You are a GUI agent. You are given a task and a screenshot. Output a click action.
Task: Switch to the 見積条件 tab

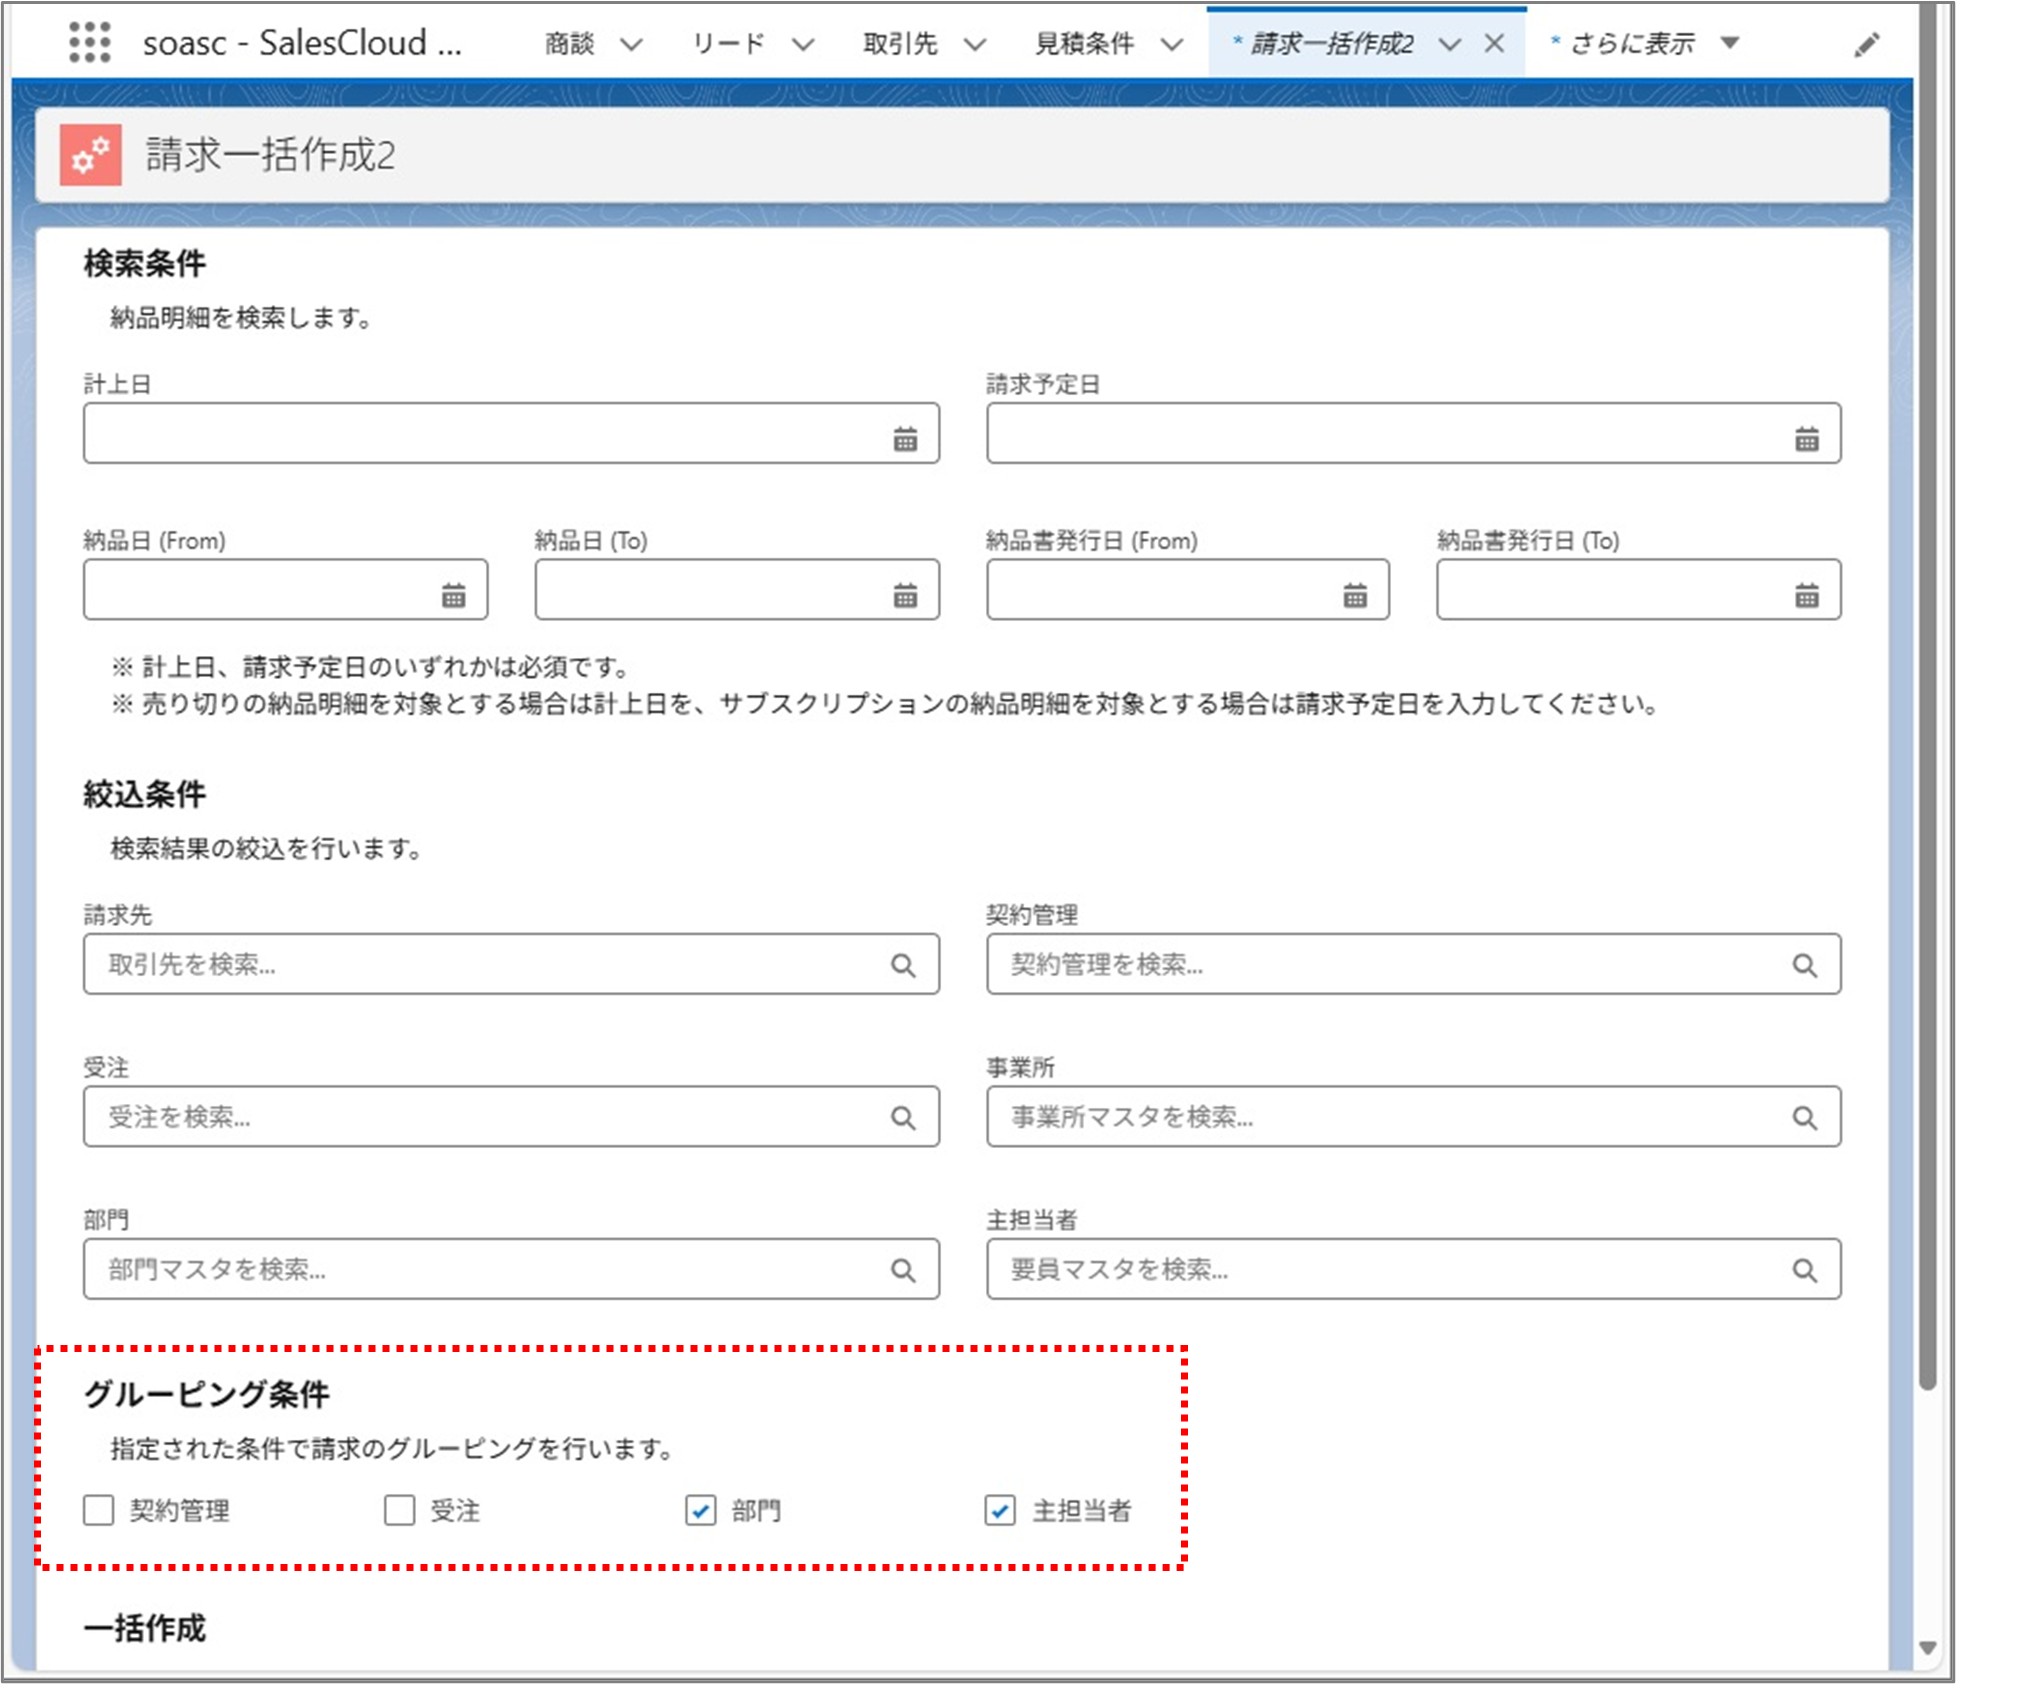pos(1084,43)
